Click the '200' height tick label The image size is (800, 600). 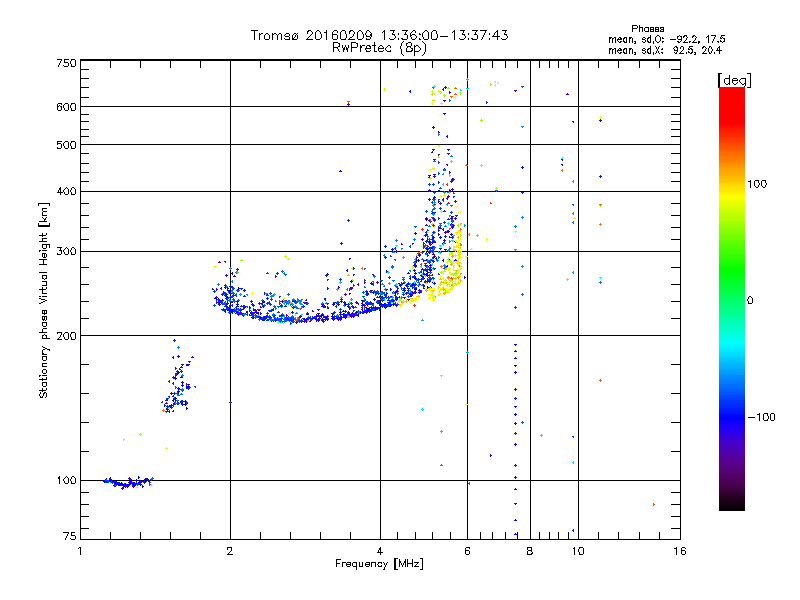click(x=66, y=336)
